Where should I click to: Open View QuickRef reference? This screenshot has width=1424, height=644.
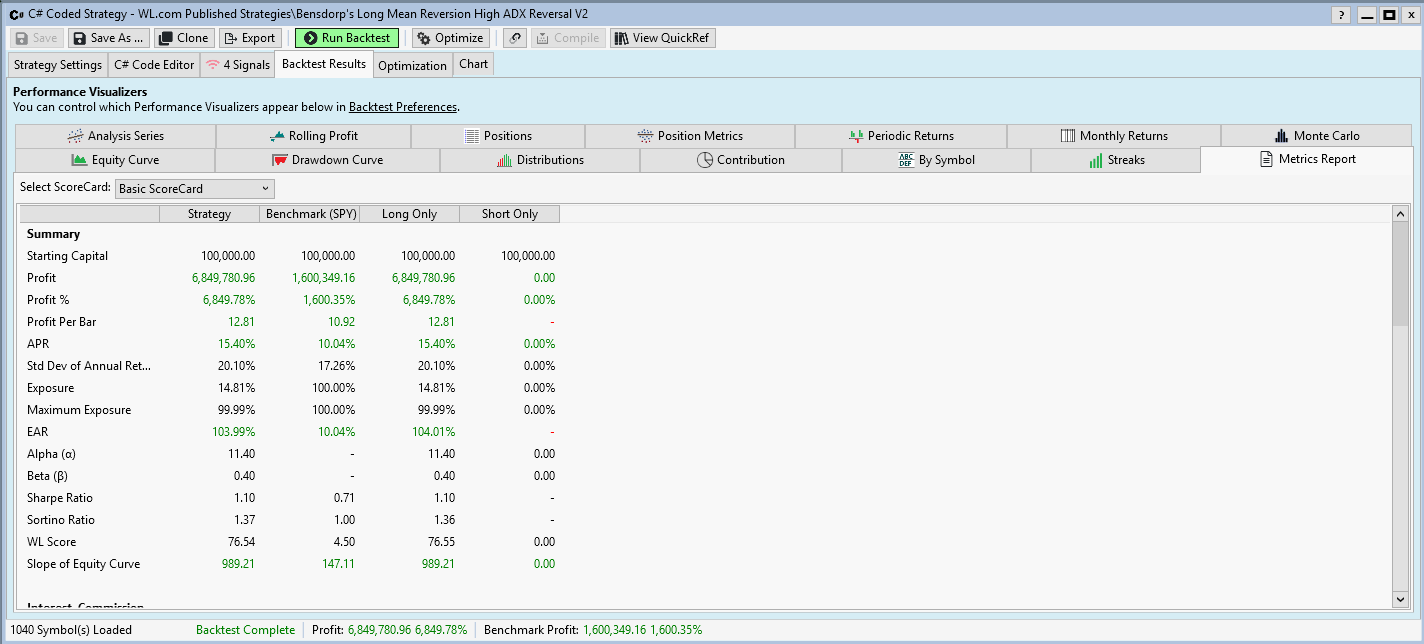click(662, 38)
